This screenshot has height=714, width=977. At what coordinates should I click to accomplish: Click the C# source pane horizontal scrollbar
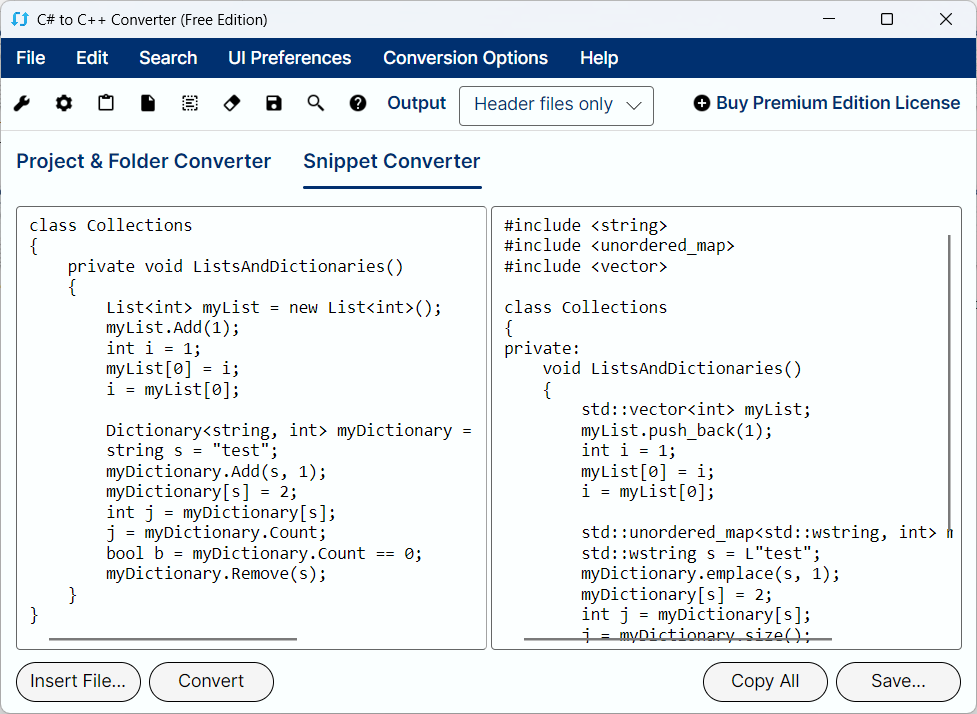coord(172,639)
